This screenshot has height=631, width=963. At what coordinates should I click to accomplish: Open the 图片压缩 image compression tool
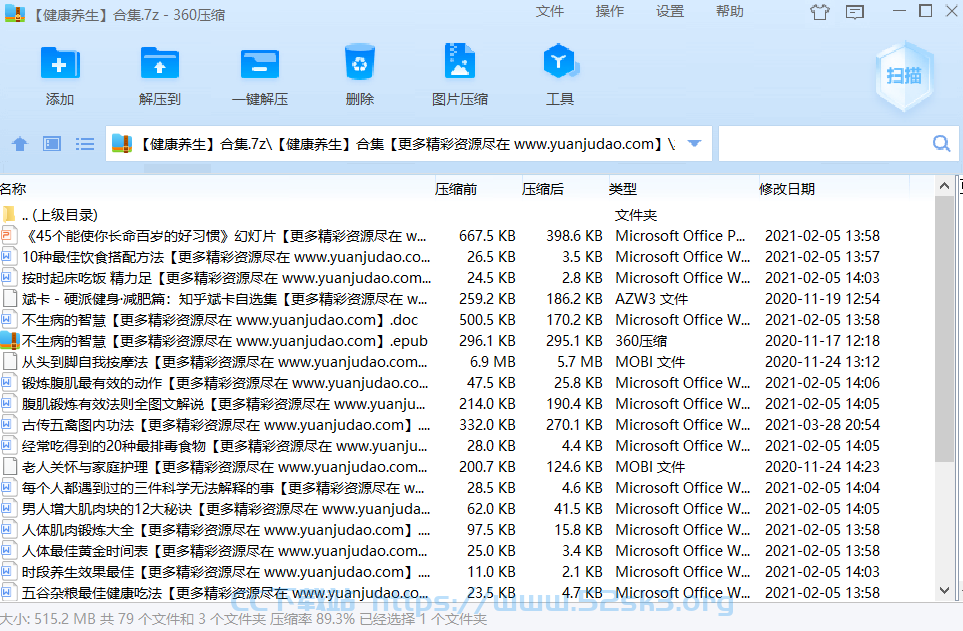coord(459,61)
